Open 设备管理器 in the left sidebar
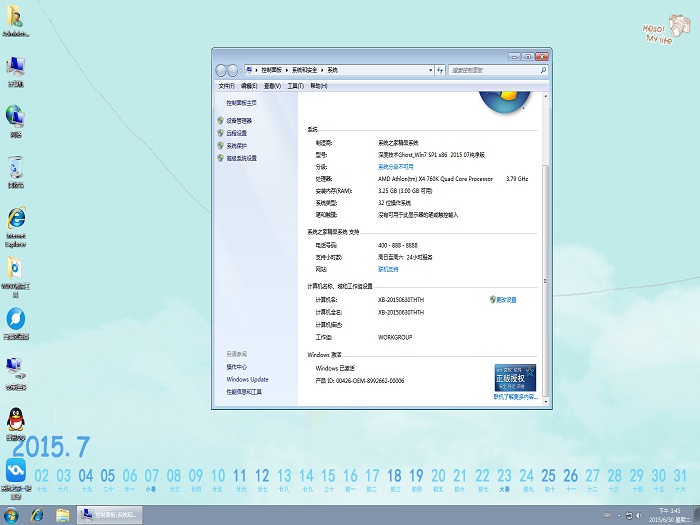 coord(239,120)
